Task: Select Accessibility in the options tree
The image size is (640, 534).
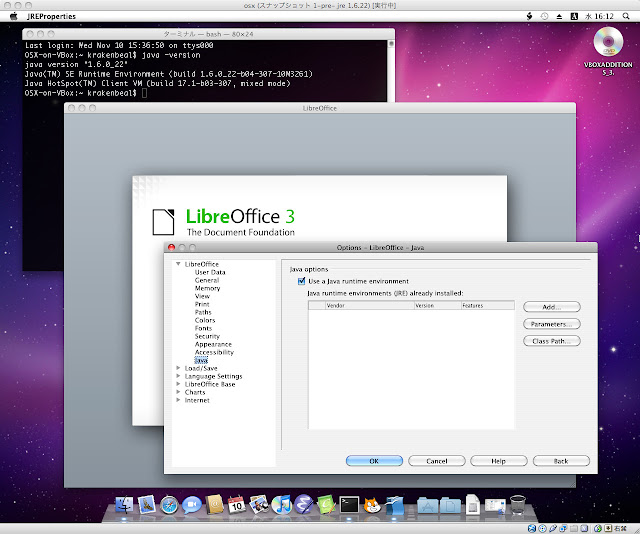Action: (214, 352)
